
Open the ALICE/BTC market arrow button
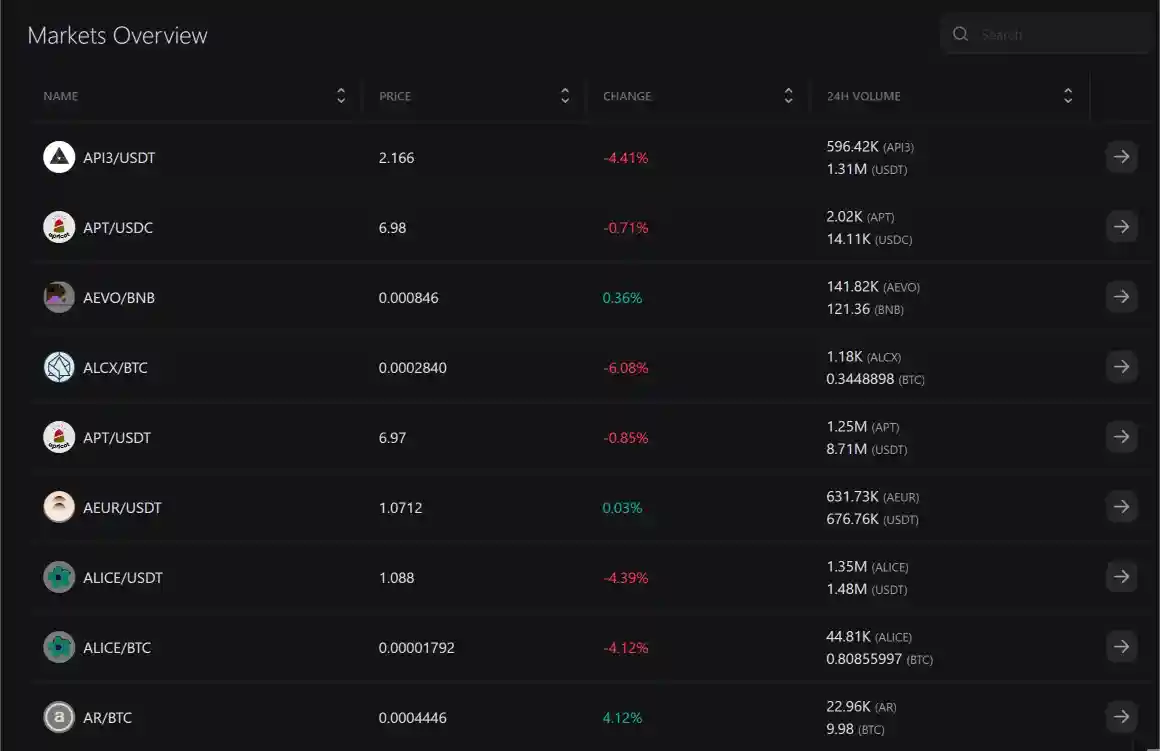(1121, 647)
